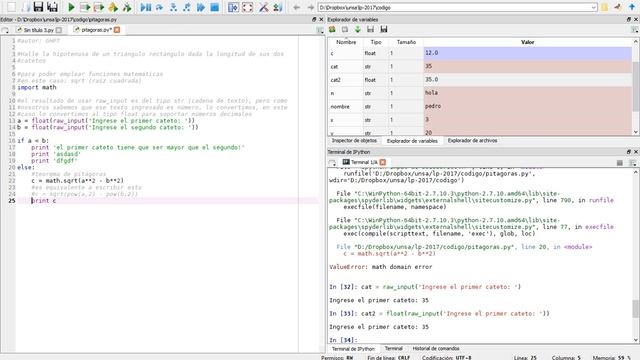Stop the debugging session
Viewport: 640px width, 360px height.
[x=215, y=7]
